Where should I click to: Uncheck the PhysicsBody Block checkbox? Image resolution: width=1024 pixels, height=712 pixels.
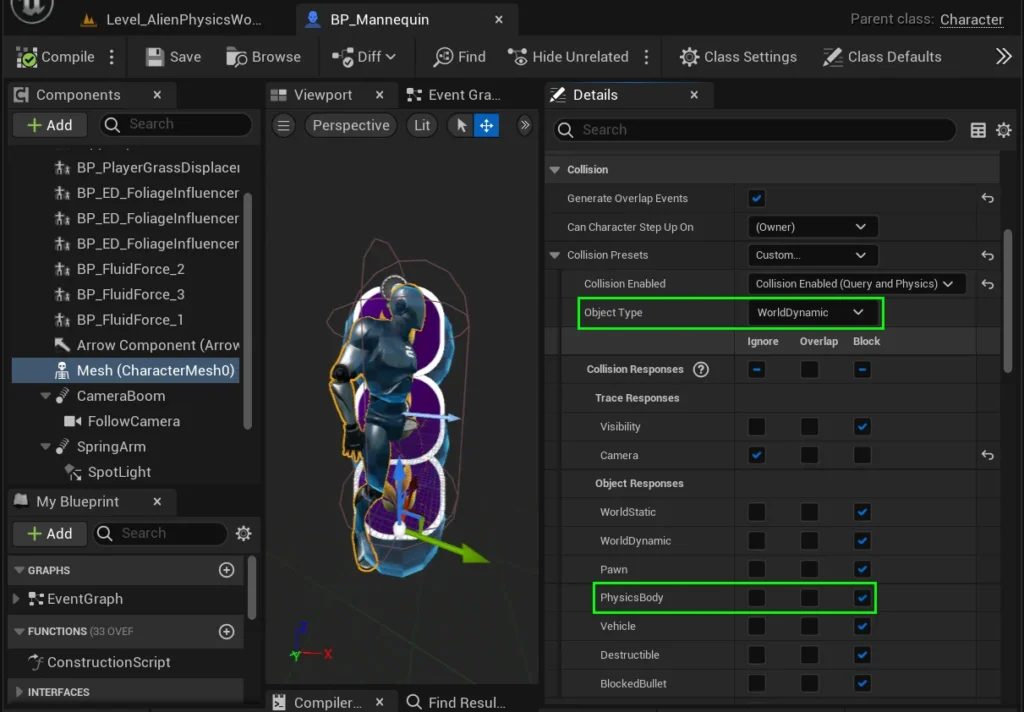coord(862,598)
